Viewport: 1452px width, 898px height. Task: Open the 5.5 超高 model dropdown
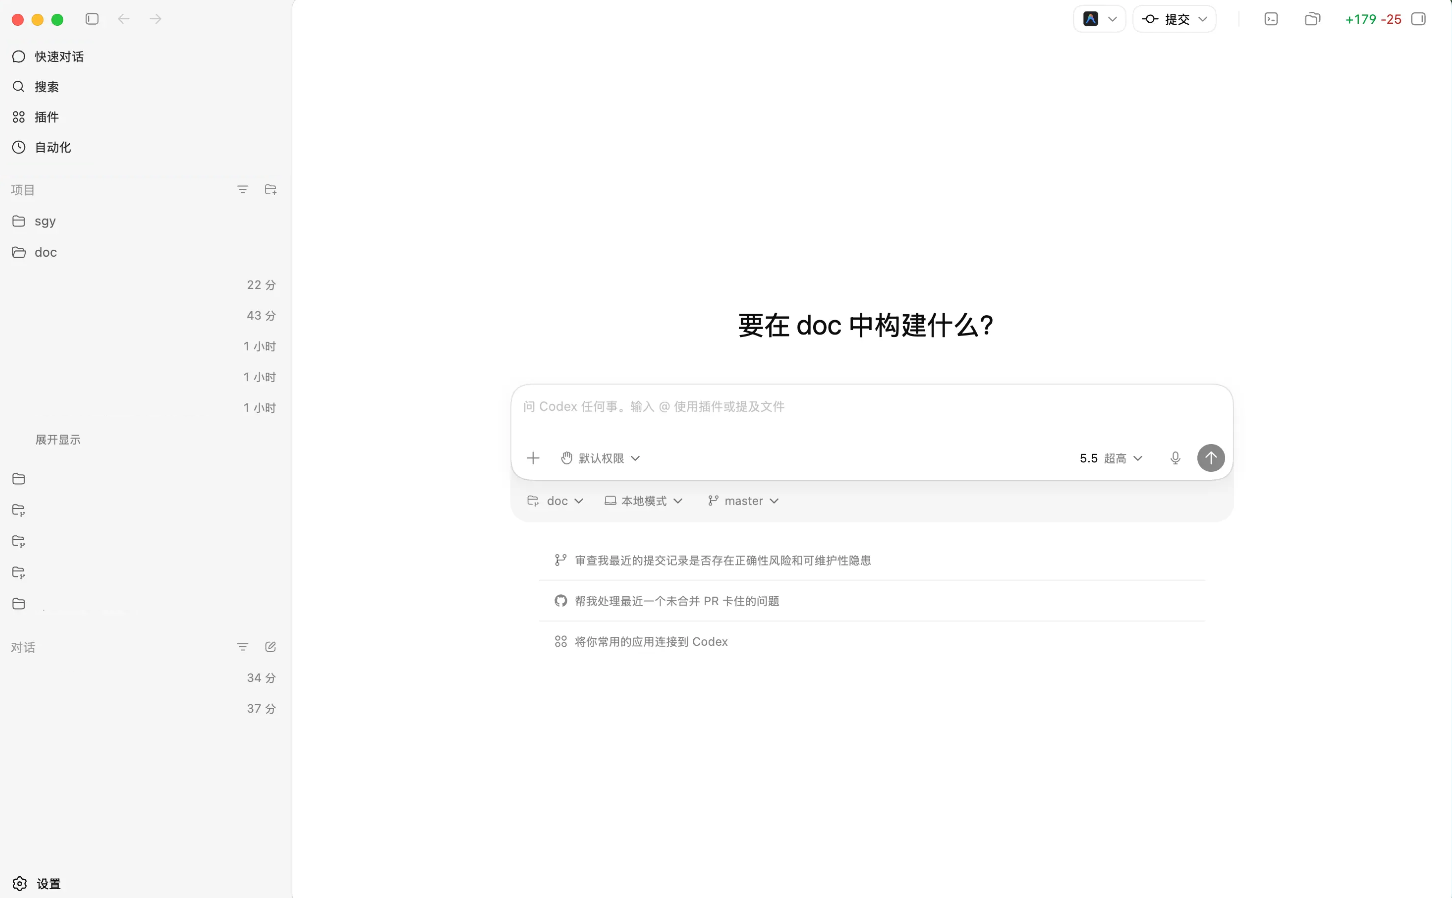[x=1111, y=458]
